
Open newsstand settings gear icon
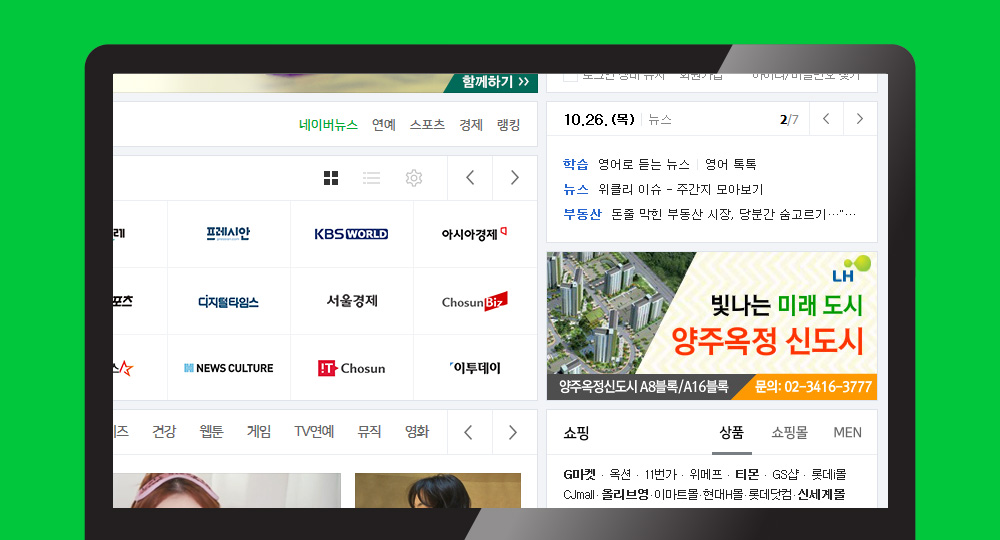[x=414, y=178]
